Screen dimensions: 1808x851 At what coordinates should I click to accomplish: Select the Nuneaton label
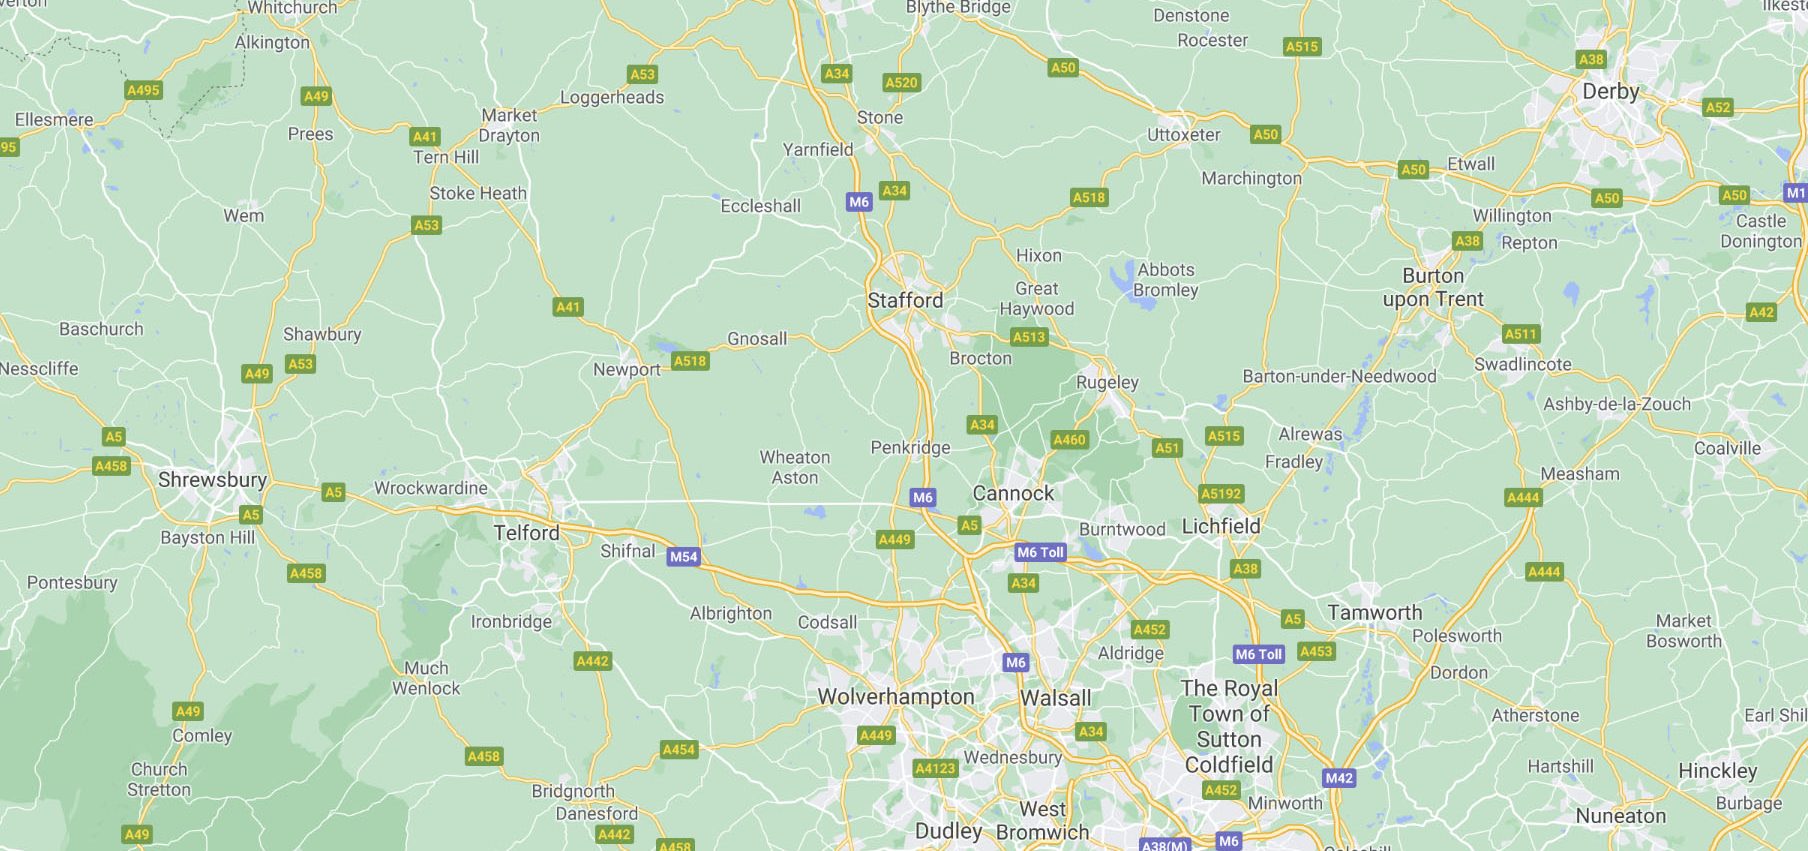coord(1621,816)
